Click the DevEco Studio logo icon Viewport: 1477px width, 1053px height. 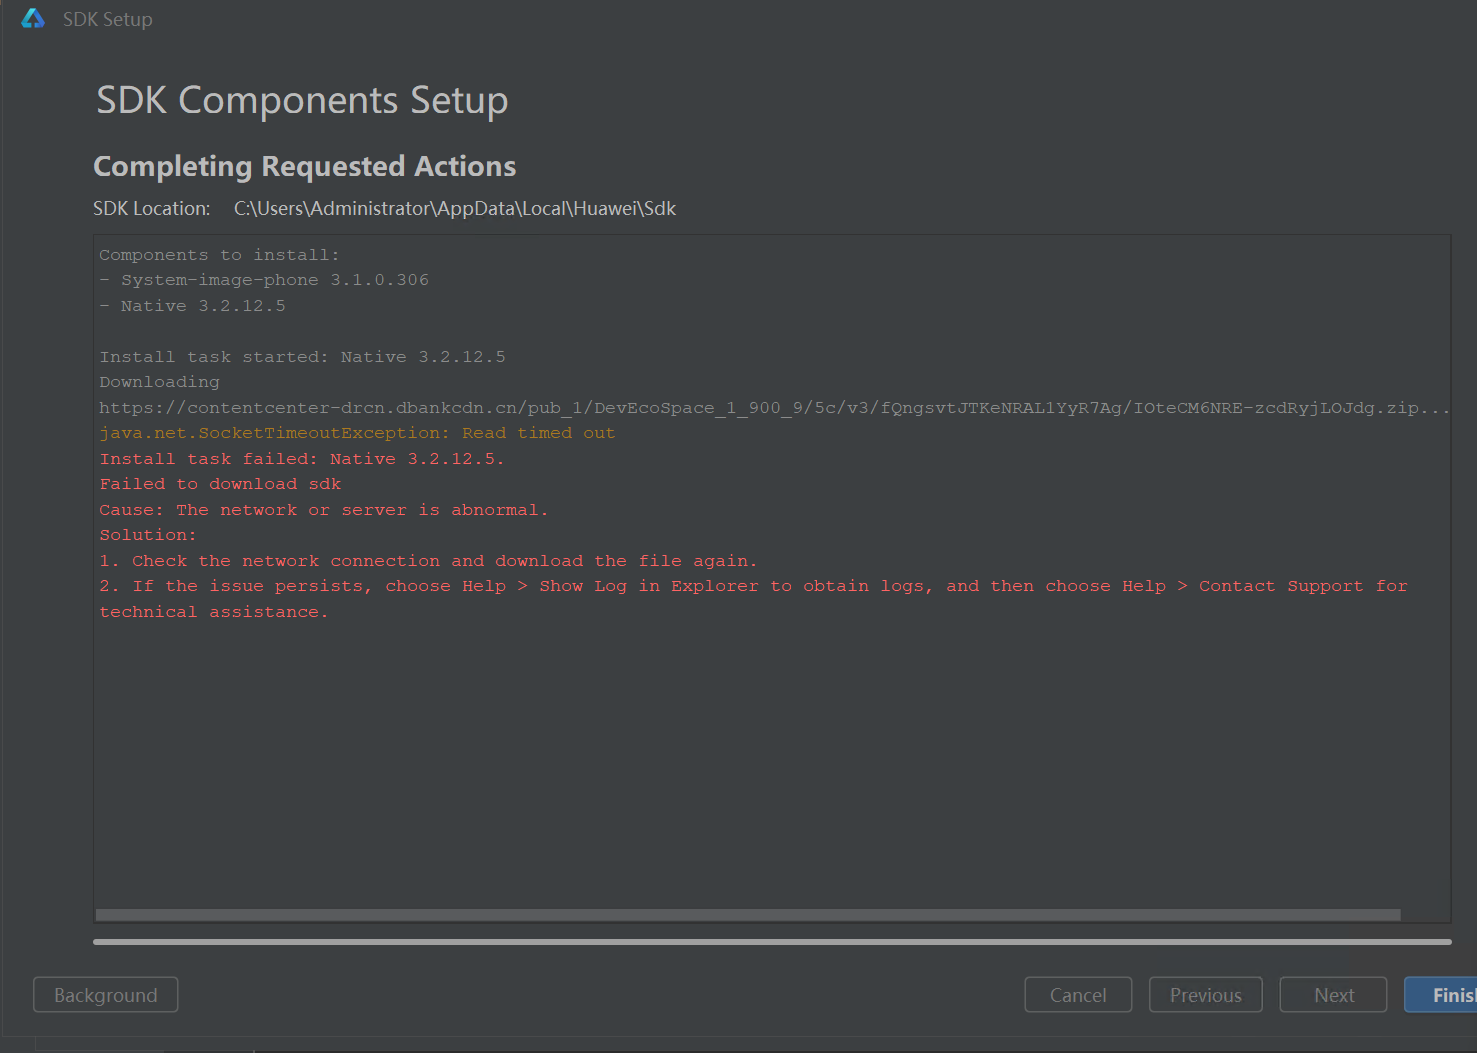coord(33,18)
